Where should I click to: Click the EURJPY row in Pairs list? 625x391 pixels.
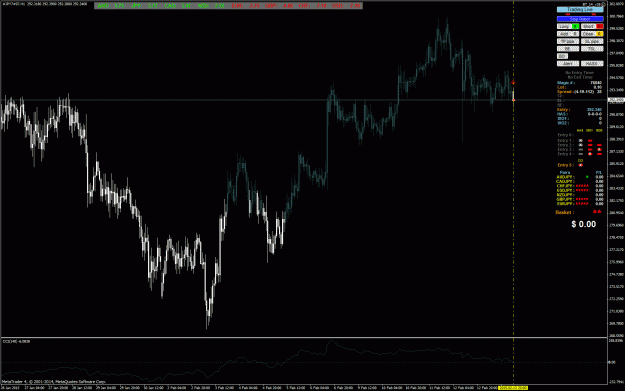[x=580, y=203]
